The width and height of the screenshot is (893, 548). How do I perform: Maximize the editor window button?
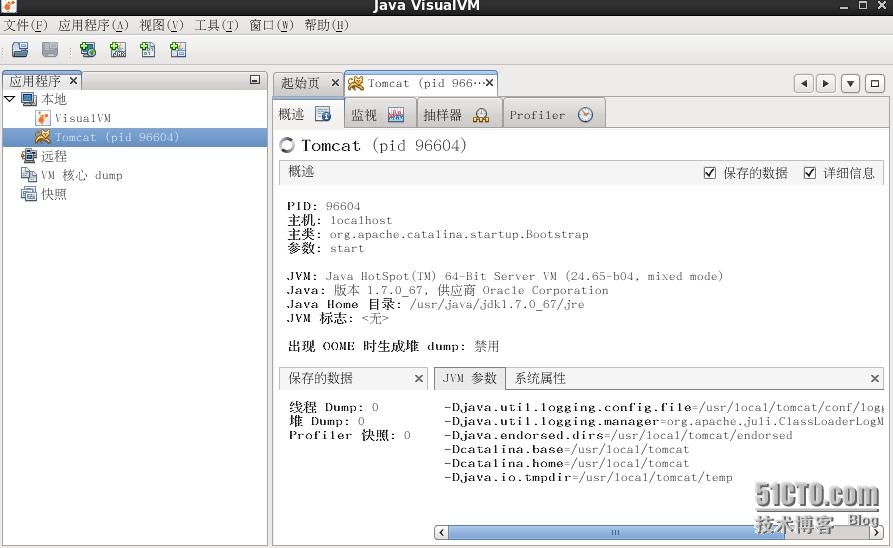click(875, 84)
